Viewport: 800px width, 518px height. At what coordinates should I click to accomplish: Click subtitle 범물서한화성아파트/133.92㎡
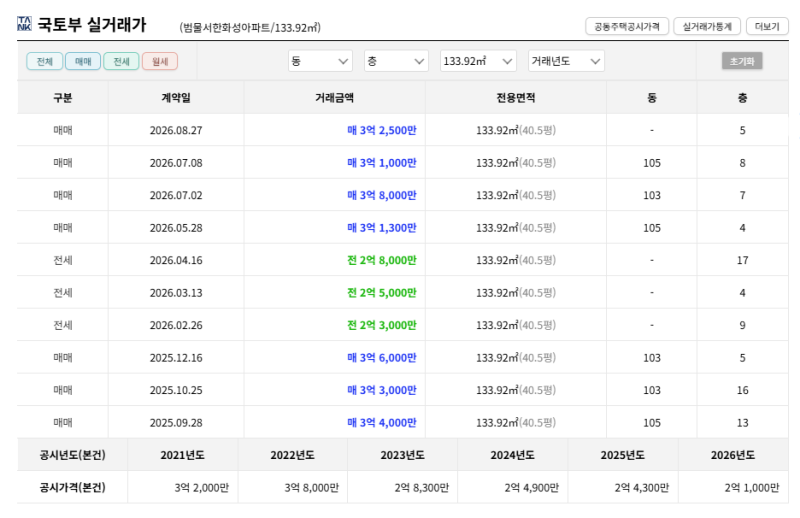(x=250, y=27)
